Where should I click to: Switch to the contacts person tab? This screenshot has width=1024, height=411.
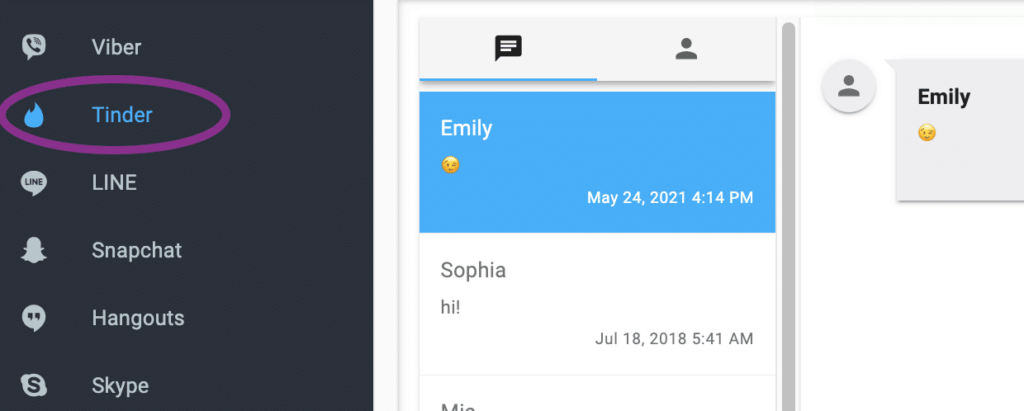click(686, 48)
